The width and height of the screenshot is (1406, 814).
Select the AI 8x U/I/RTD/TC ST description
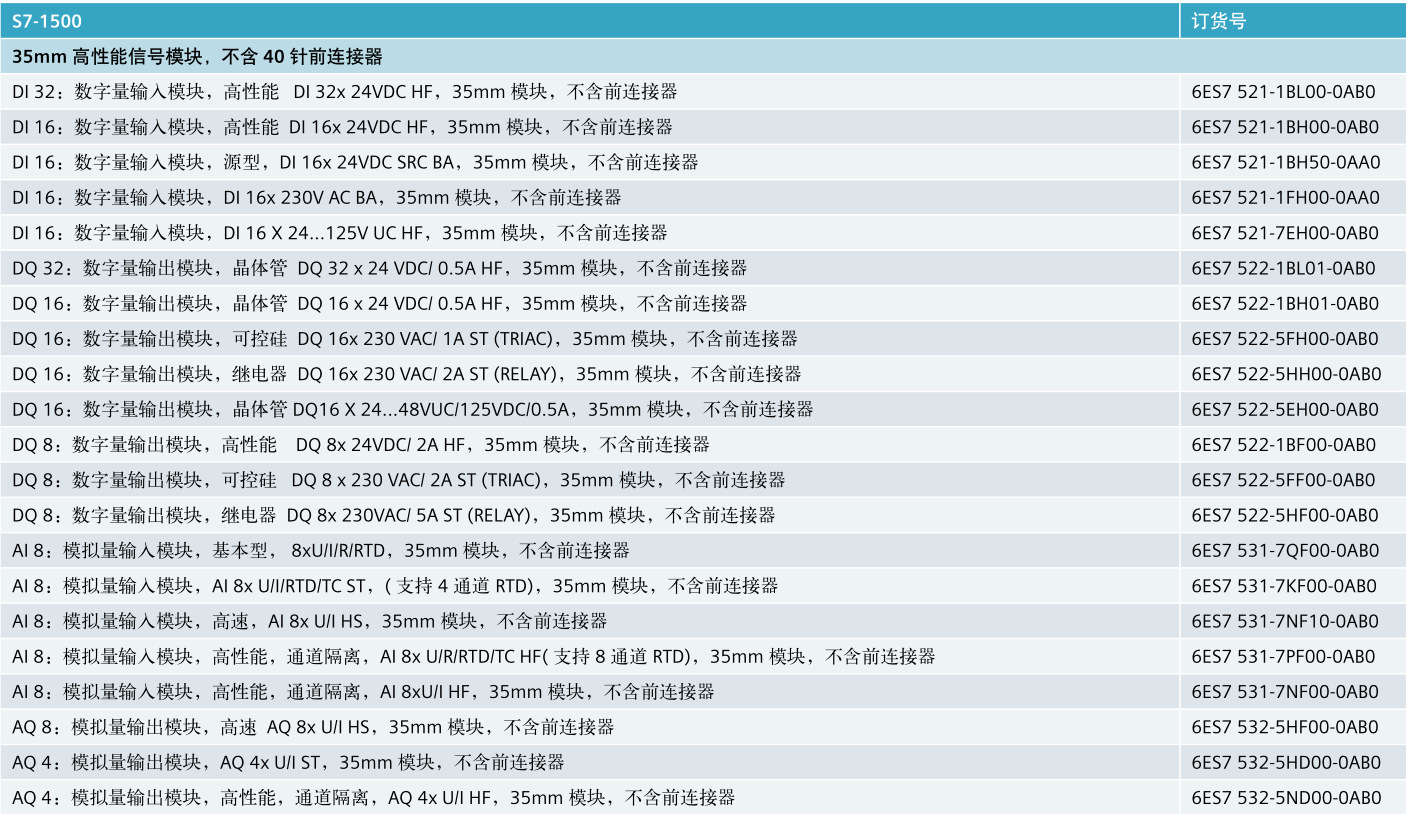(x=395, y=586)
